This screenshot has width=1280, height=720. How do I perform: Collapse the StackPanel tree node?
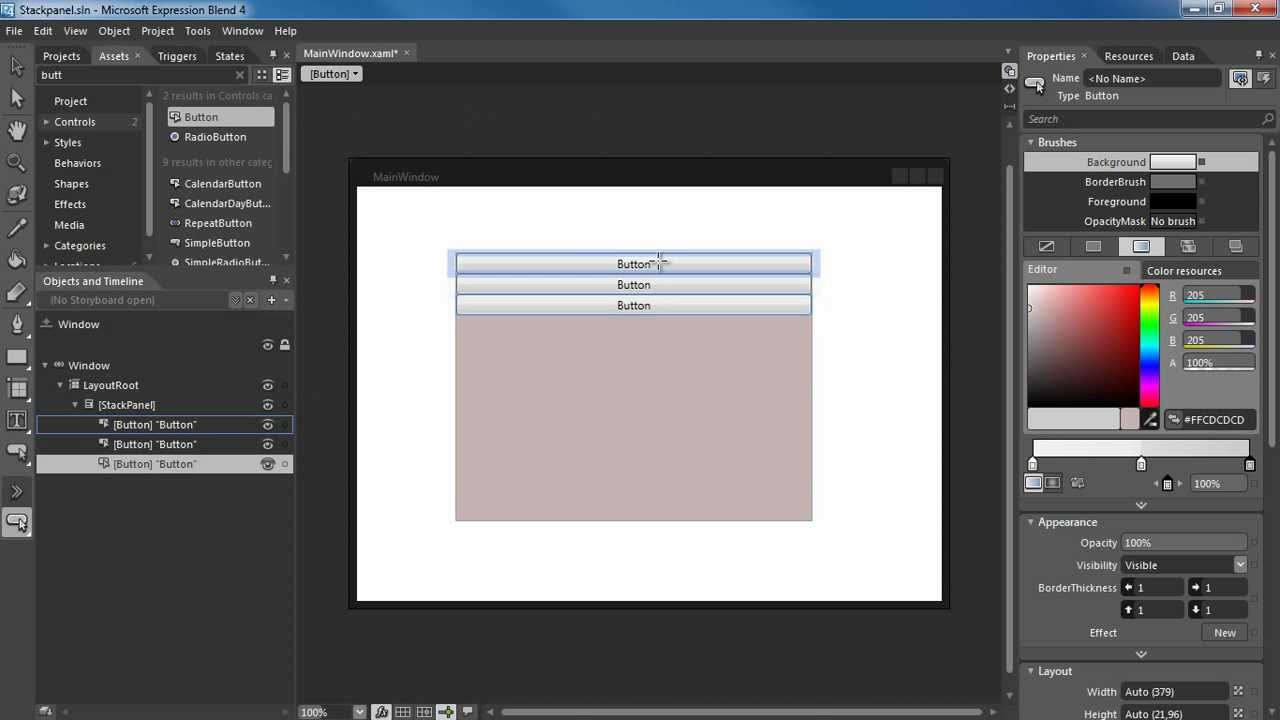tap(75, 405)
